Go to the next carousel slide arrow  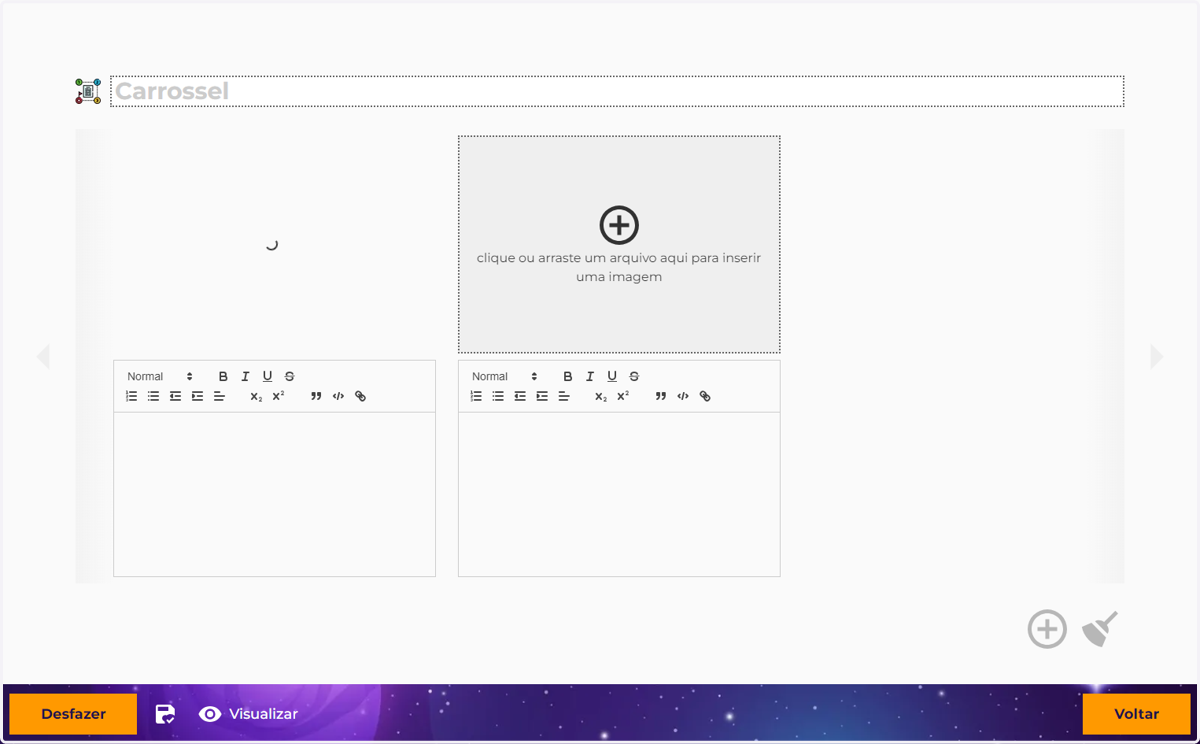click(x=1157, y=356)
